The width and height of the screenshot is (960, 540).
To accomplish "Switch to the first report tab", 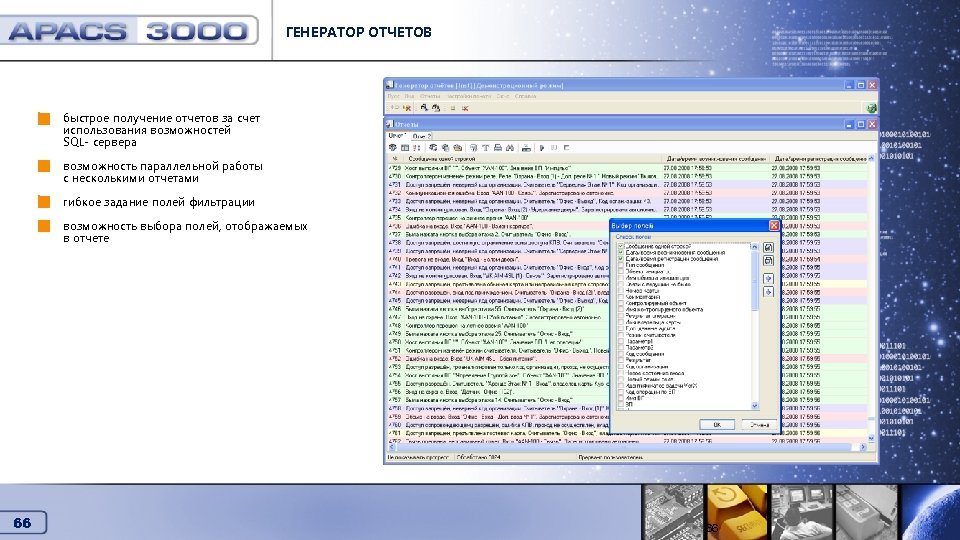I will [x=396, y=136].
